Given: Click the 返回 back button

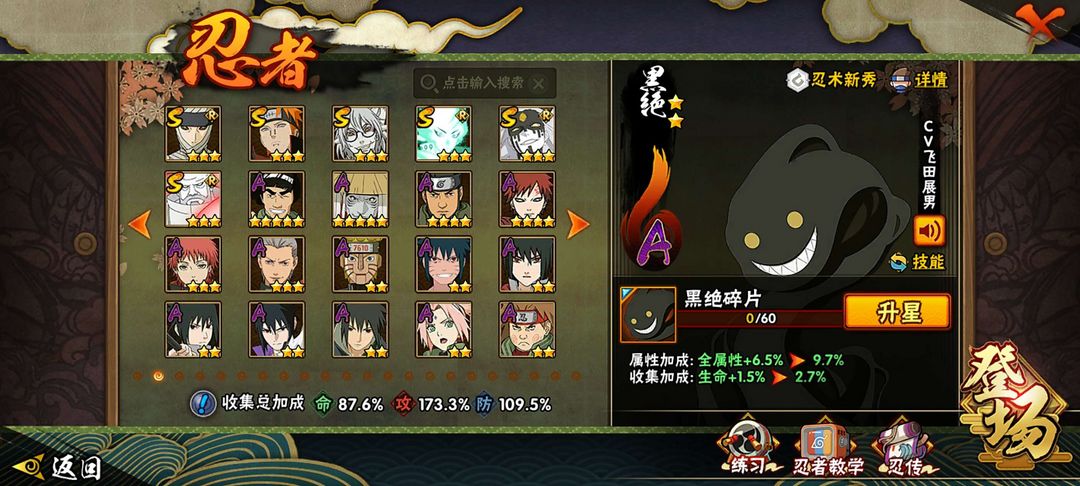Looking at the screenshot, I should pyautogui.click(x=59, y=467).
